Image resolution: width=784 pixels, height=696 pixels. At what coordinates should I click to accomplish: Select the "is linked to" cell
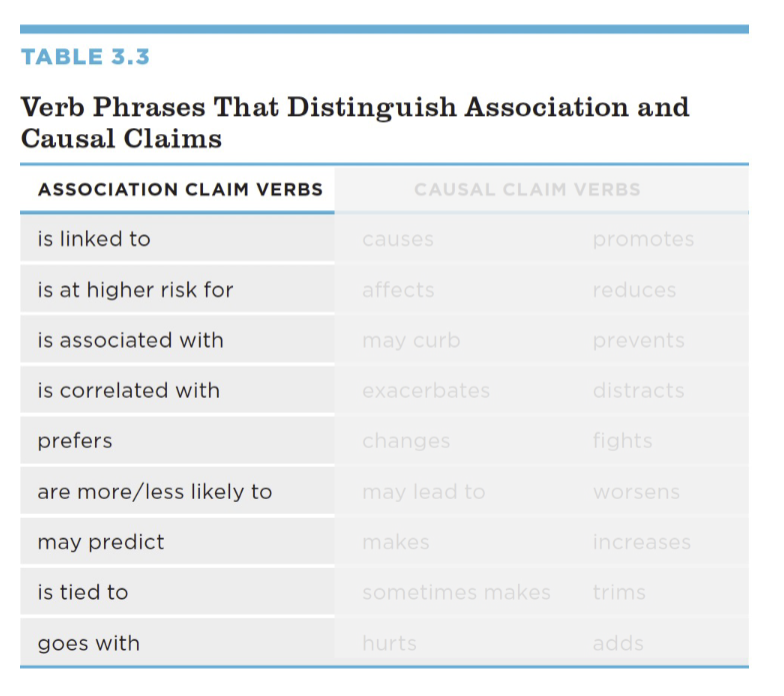pos(94,239)
